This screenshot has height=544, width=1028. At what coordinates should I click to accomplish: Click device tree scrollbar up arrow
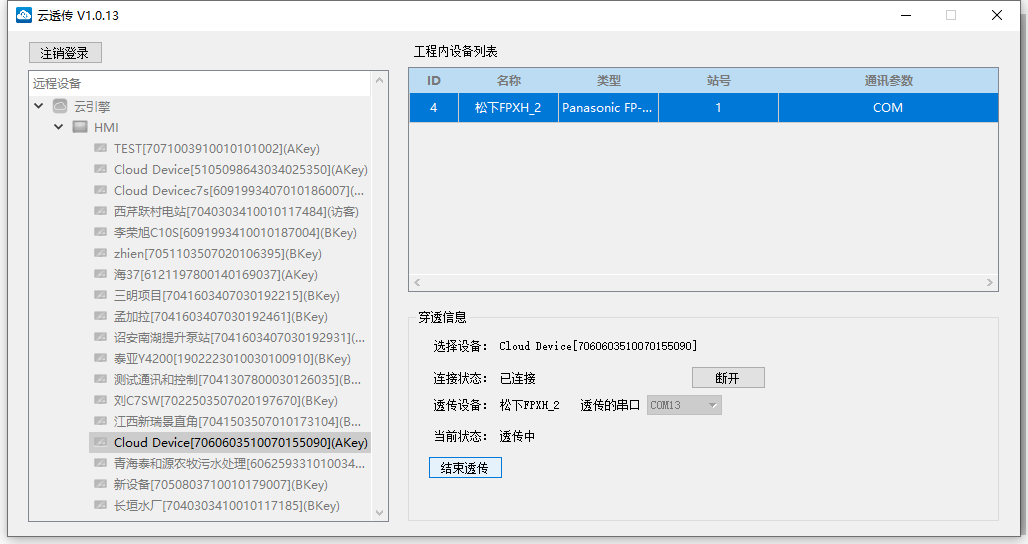(379, 79)
